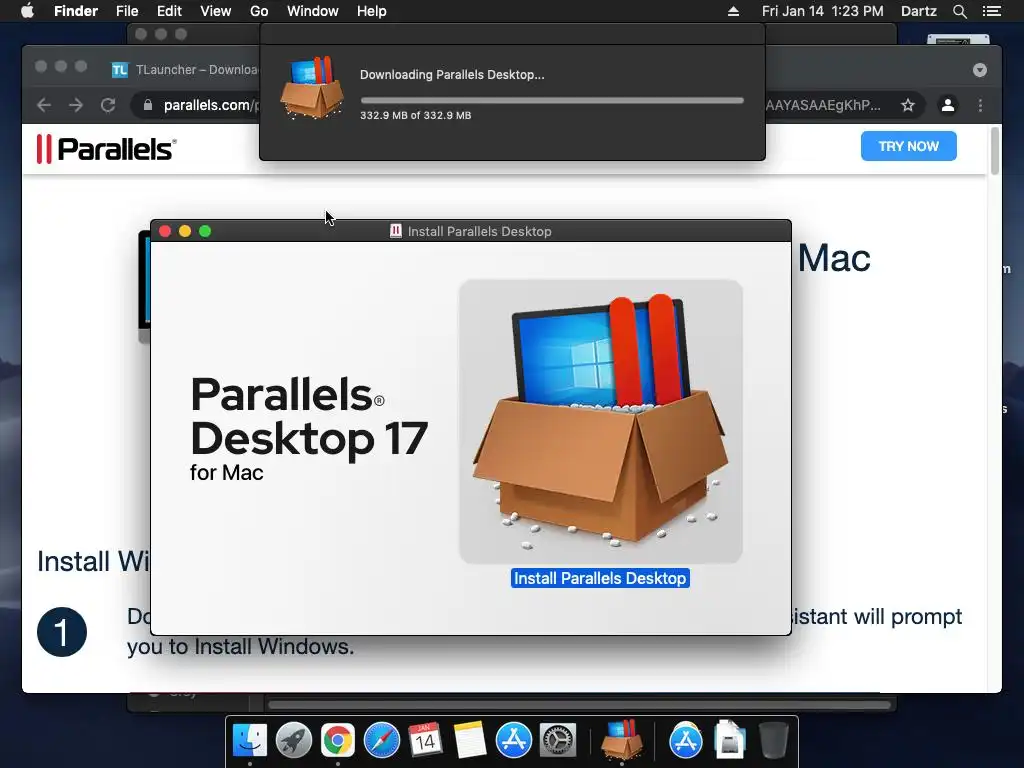This screenshot has height=768, width=1024.
Task: Click the eject icon in menu bar
Action: [733, 11]
